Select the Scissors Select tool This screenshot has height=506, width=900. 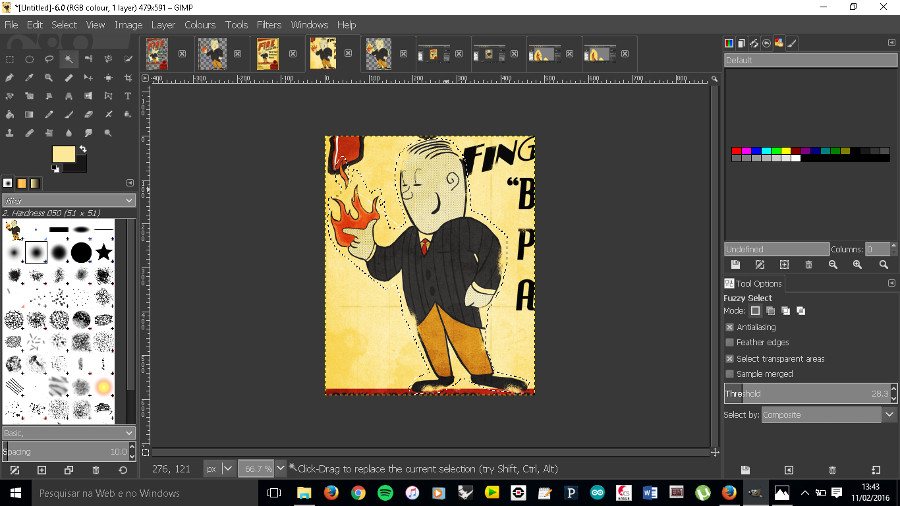pos(108,59)
